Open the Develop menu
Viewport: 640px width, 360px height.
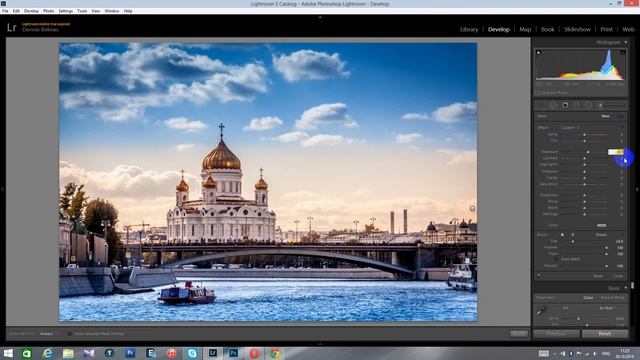point(31,11)
